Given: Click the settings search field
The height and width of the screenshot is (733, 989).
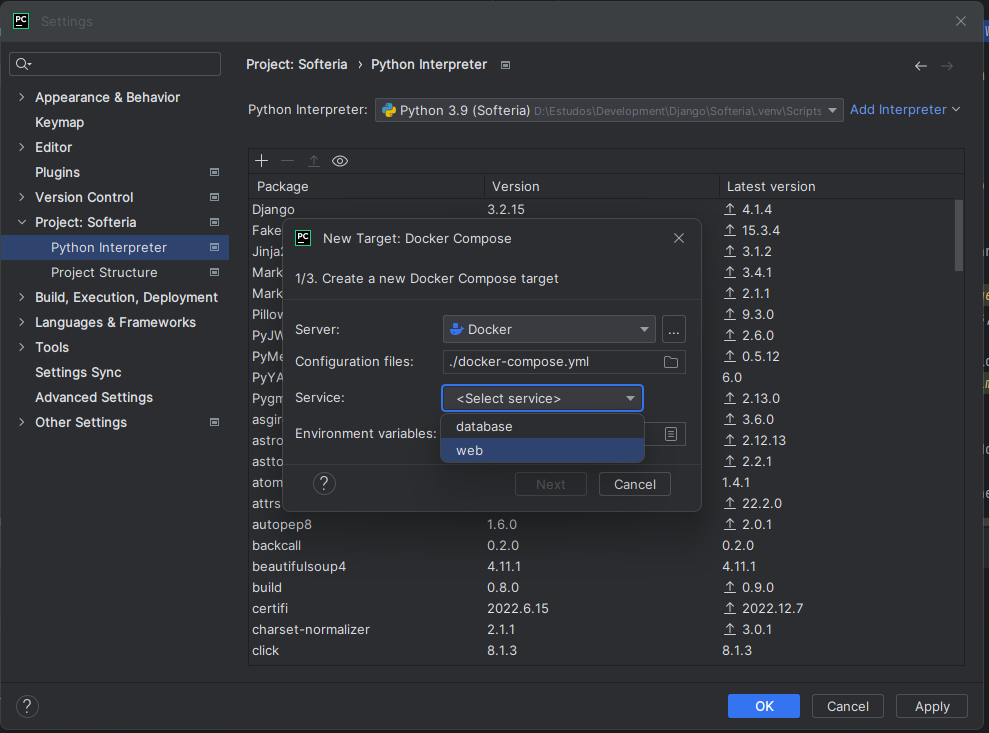Looking at the screenshot, I should (x=116, y=64).
